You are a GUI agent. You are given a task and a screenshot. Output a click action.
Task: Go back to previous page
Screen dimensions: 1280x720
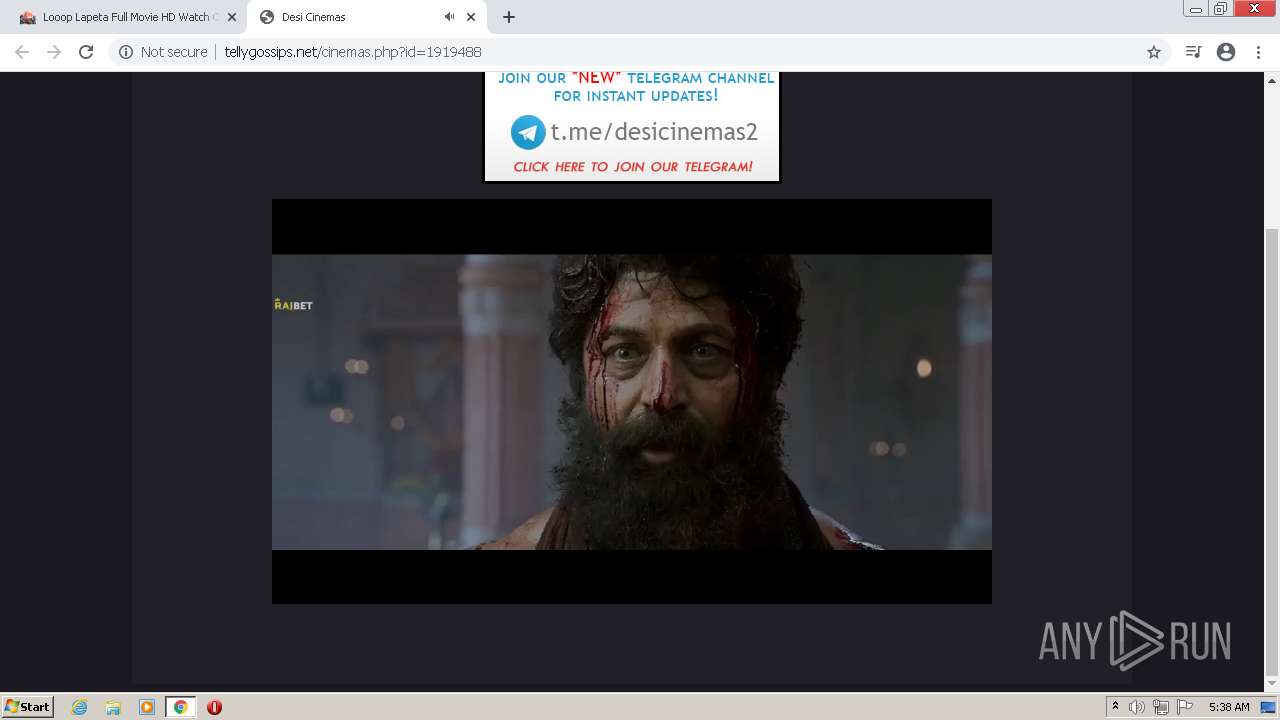click(22, 52)
